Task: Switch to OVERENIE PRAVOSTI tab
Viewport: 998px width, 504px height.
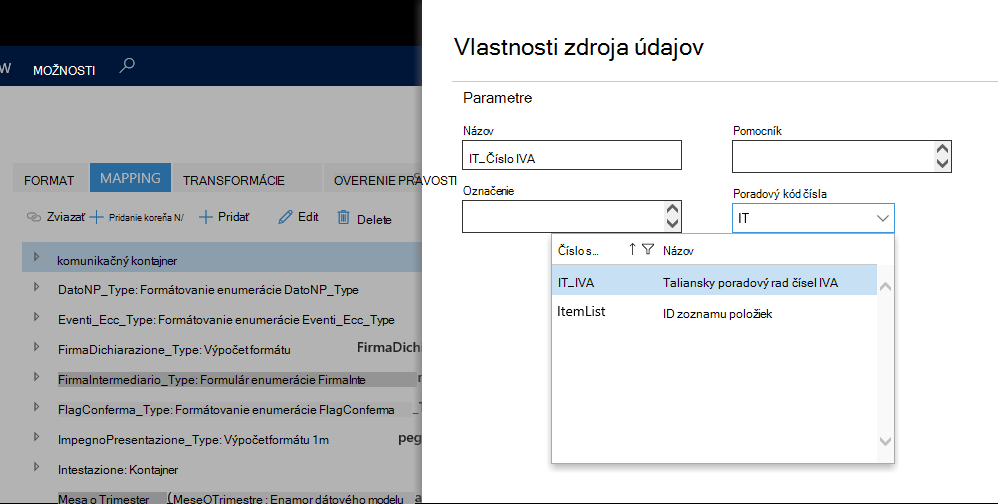Action: coord(395,181)
